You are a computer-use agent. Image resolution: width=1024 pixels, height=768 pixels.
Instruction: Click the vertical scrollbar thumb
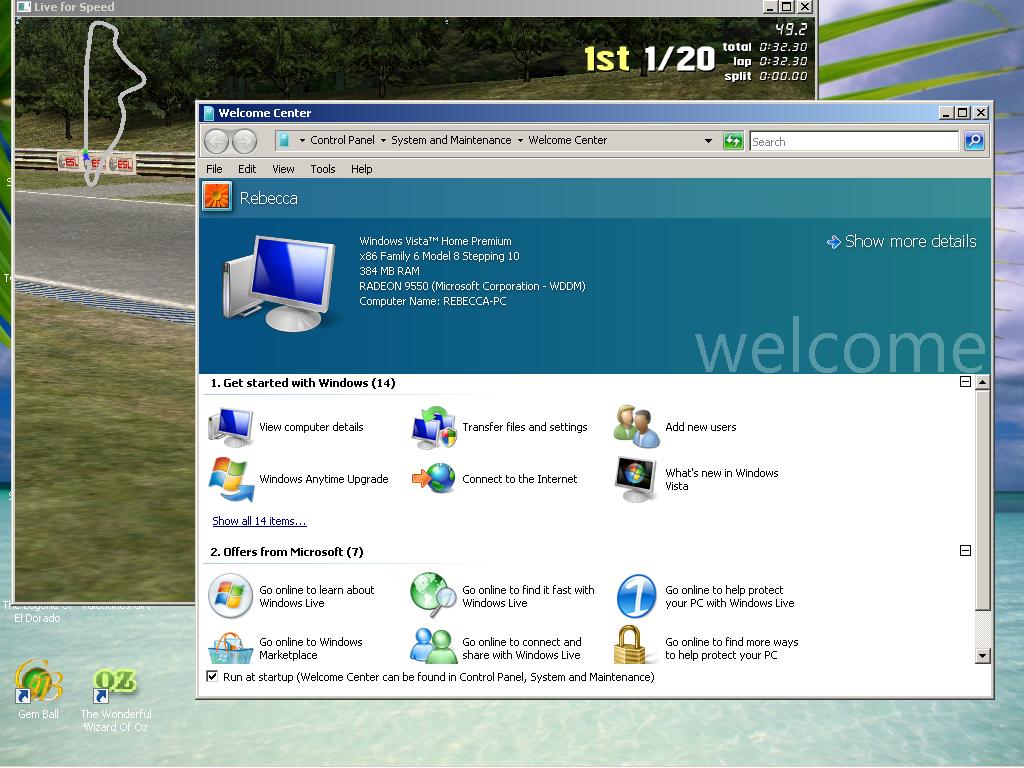coord(982,500)
